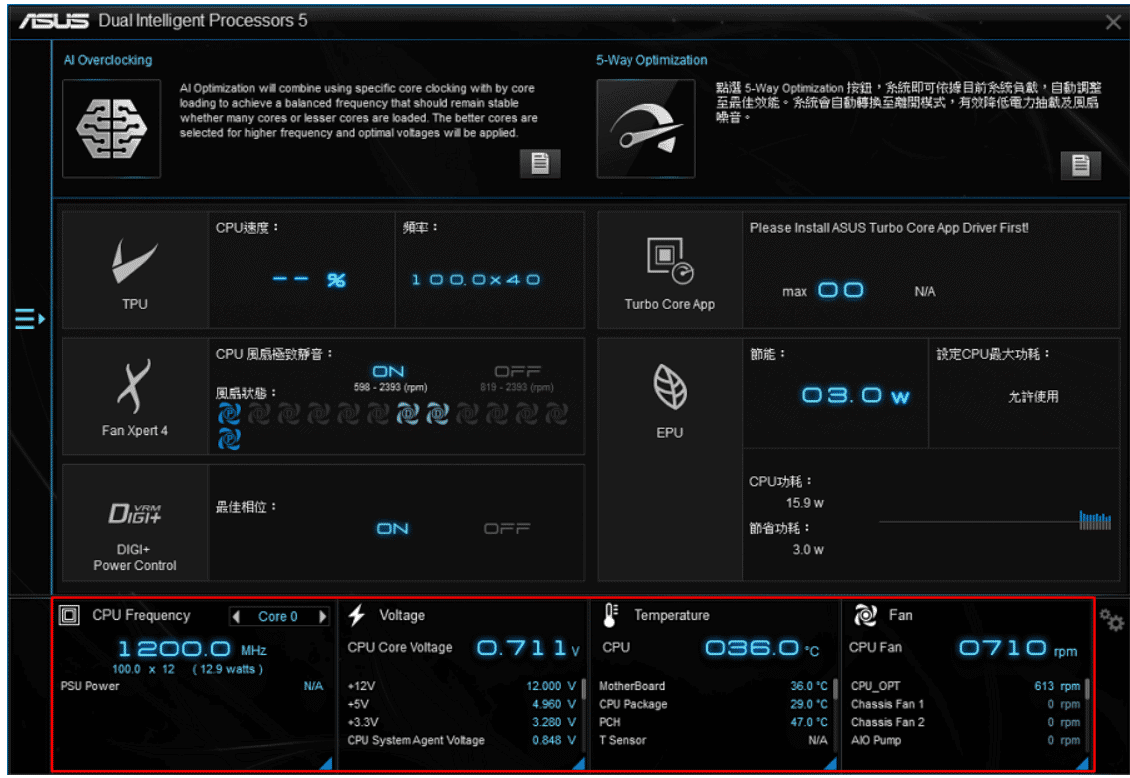
Task: Click the Chassis Fan 2 row
Action: [x=966, y=722]
